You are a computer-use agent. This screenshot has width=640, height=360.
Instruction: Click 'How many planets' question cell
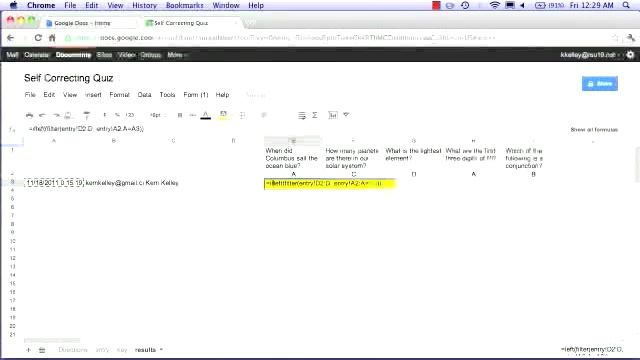[353, 158]
